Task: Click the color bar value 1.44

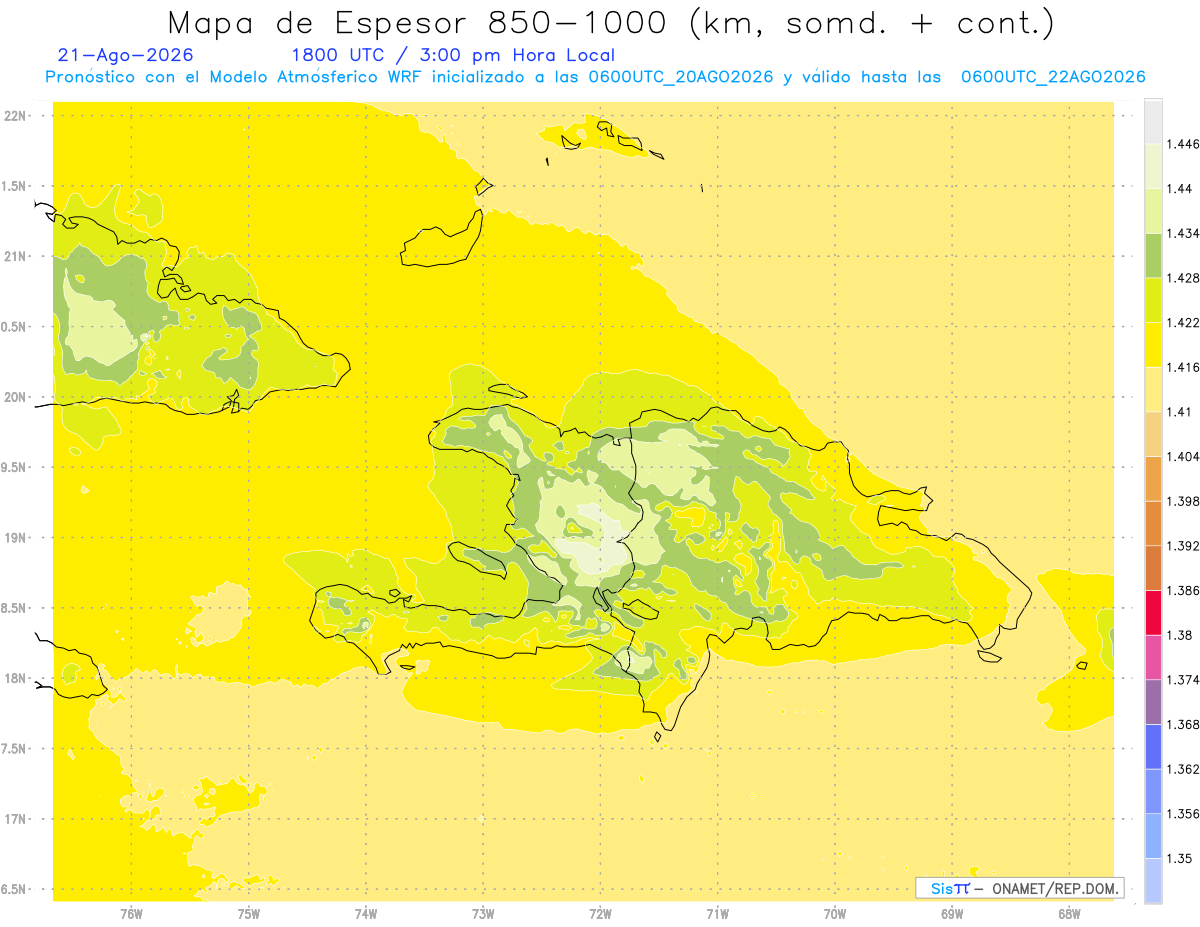Action: (x=1180, y=189)
